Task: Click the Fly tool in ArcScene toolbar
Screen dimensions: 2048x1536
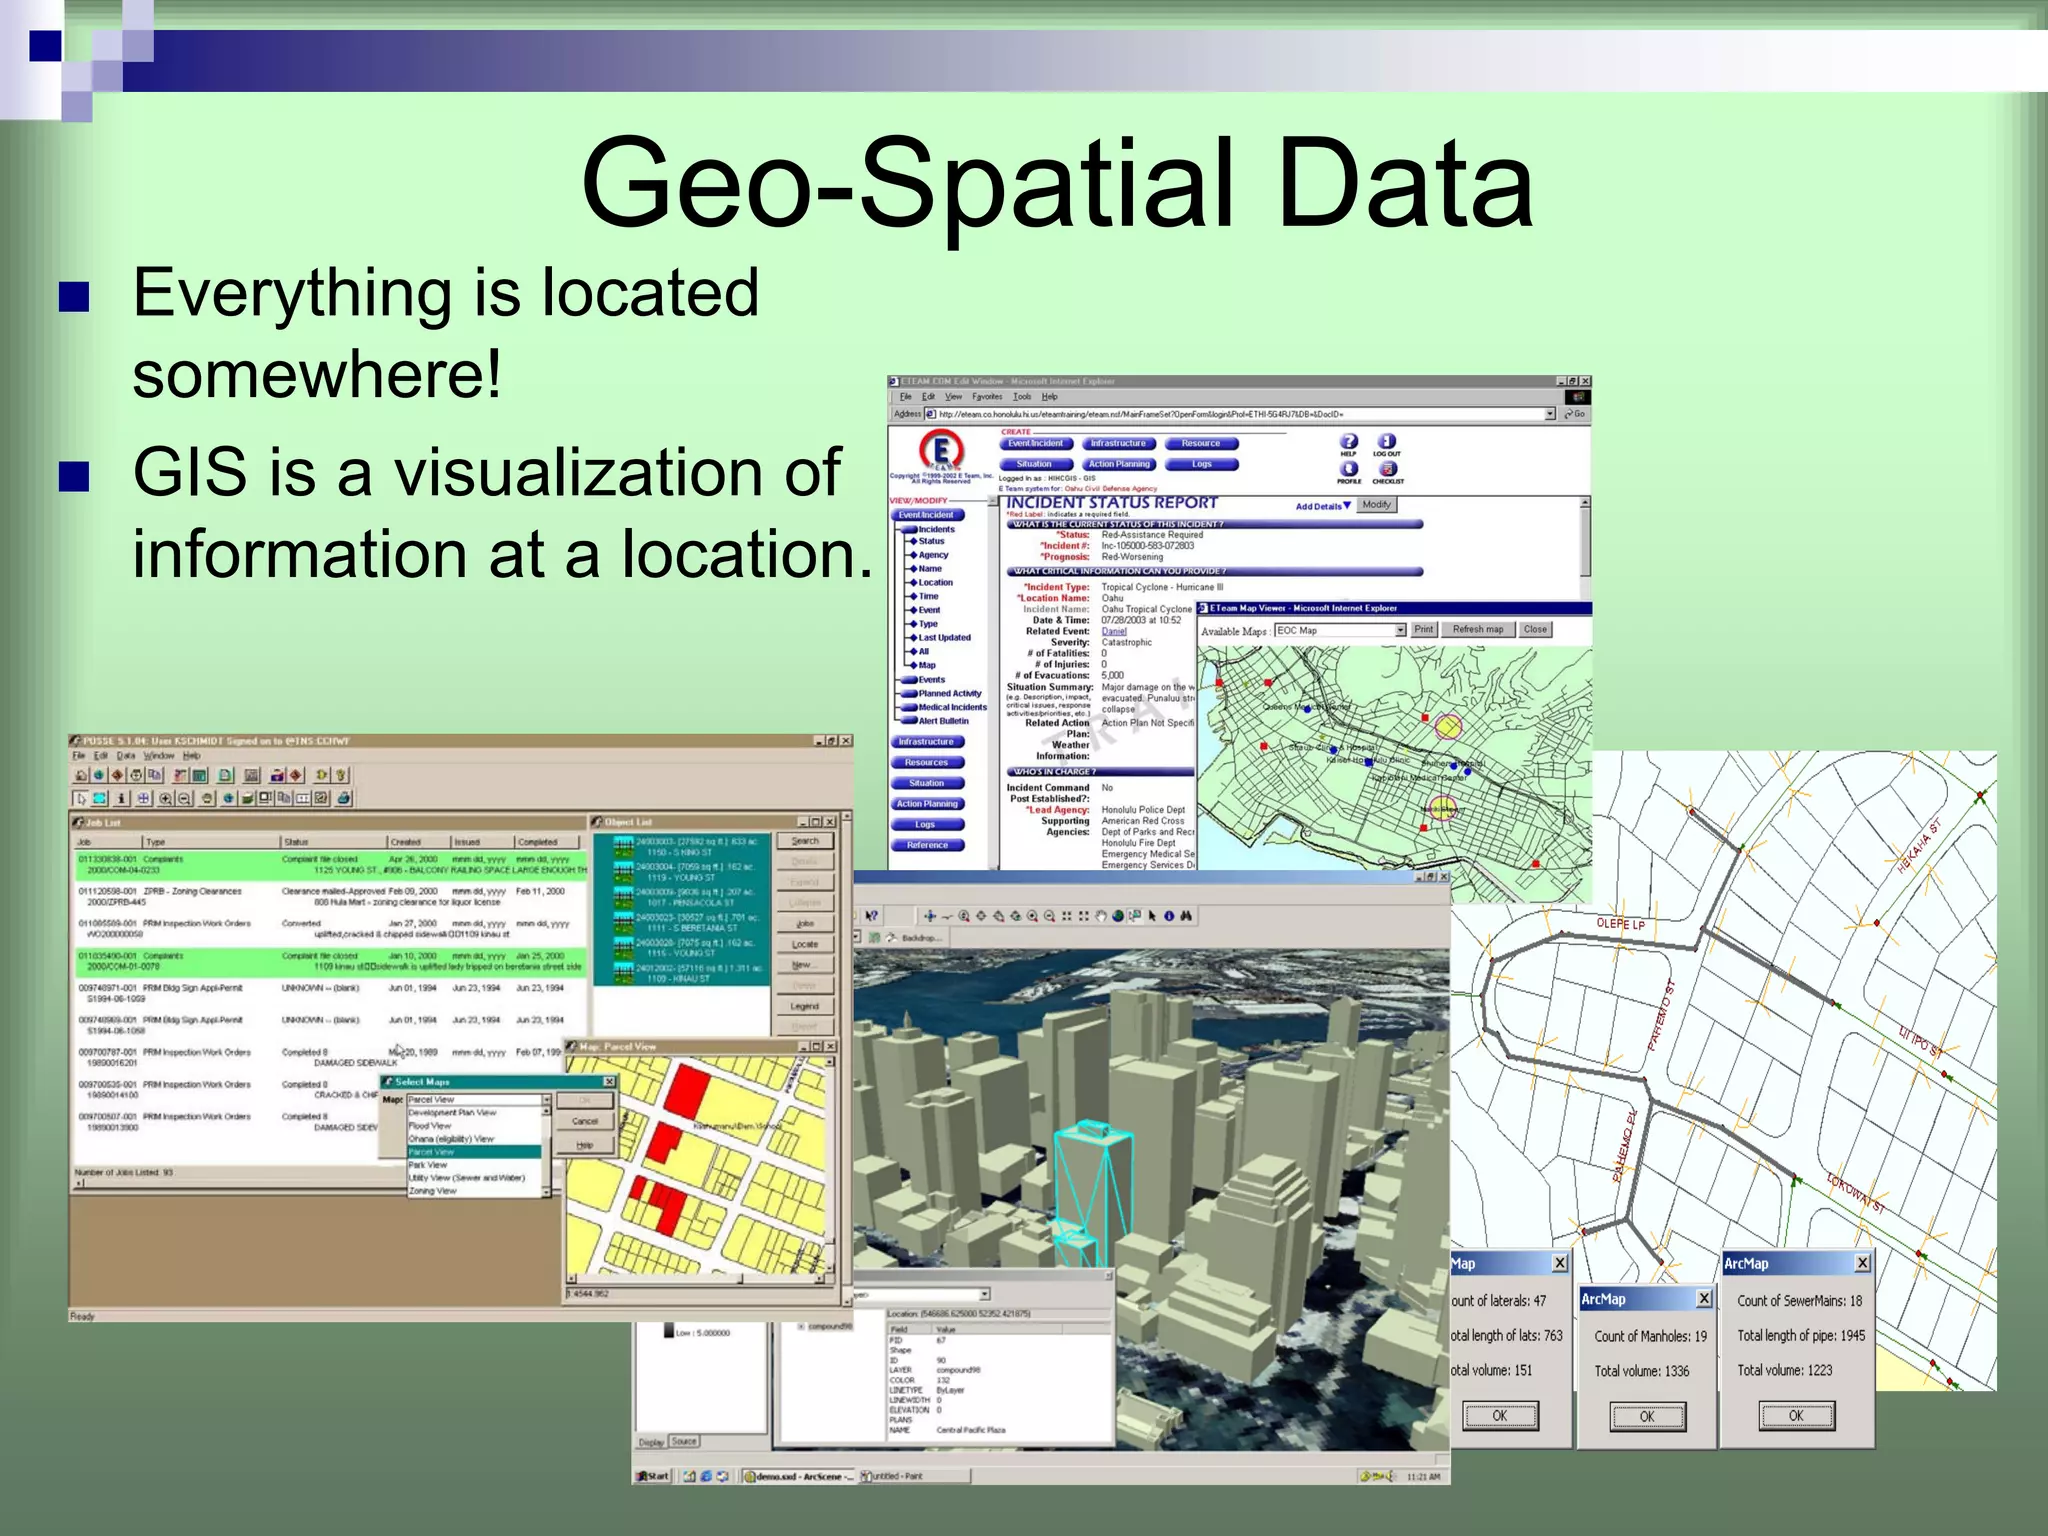Action: coord(947,916)
